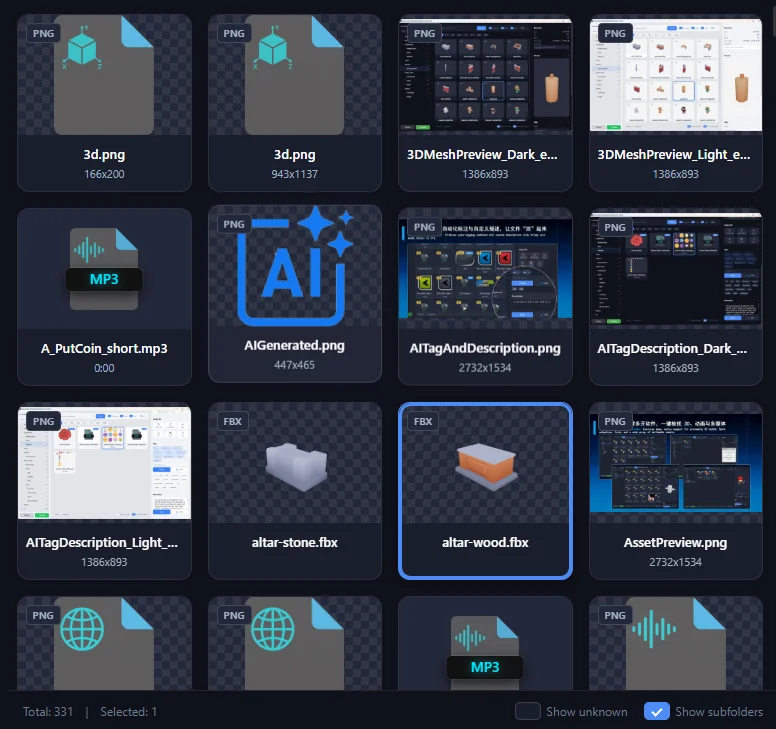Click the 447x465 dimension under AIGenerated.png
The height and width of the screenshot is (729, 776).
(x=294, y=365)
